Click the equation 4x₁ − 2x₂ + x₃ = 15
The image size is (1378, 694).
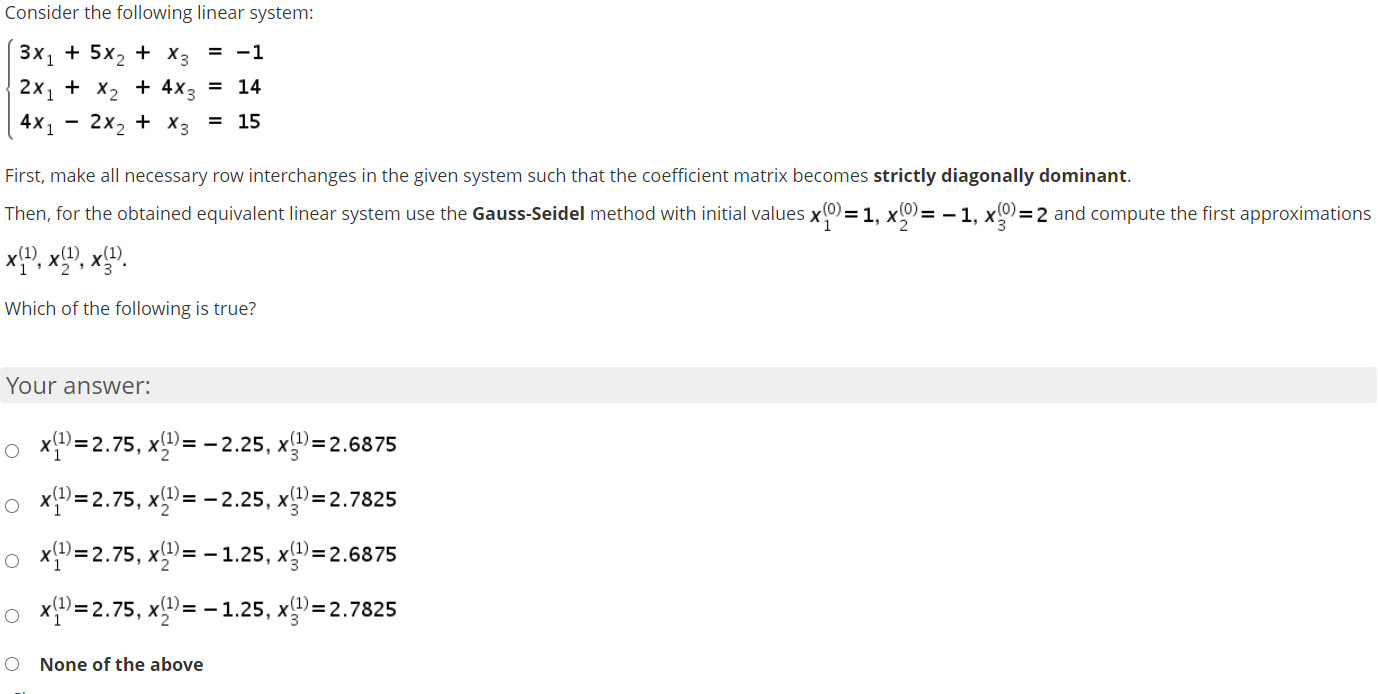coord(140,121)
